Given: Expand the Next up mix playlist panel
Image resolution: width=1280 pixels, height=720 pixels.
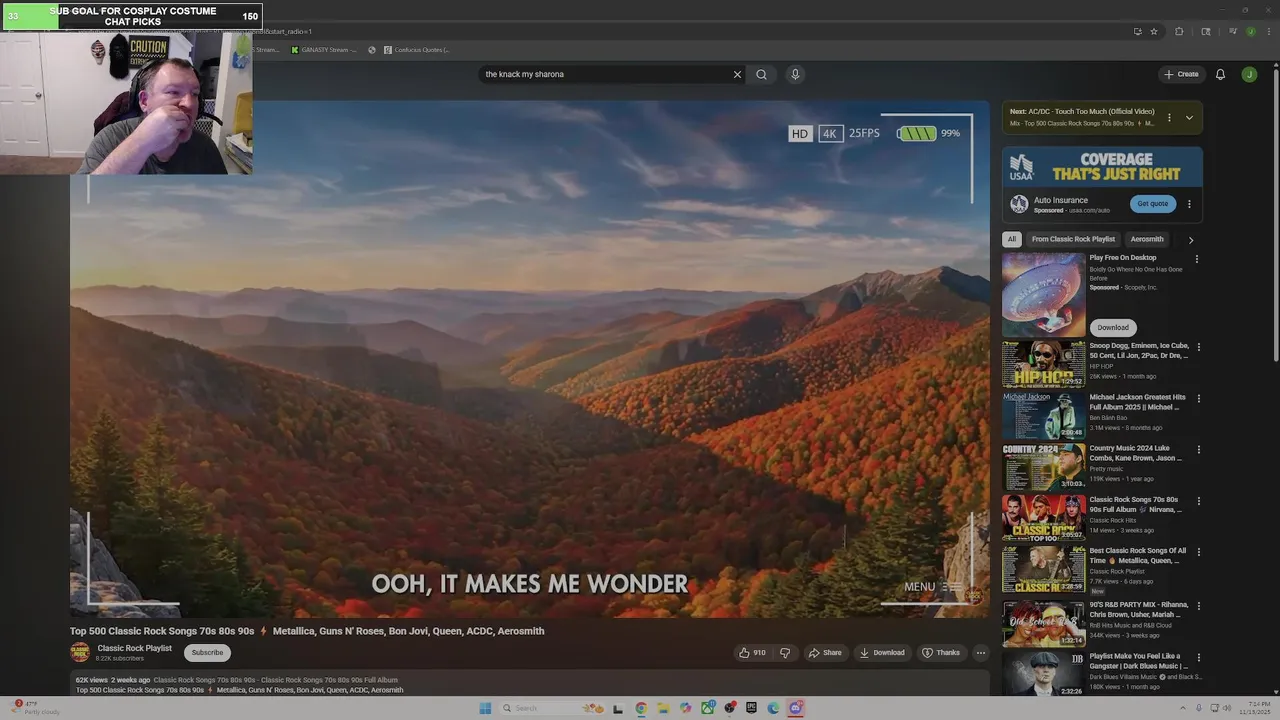Looking at the screenshot, I should click(1189, 117).
